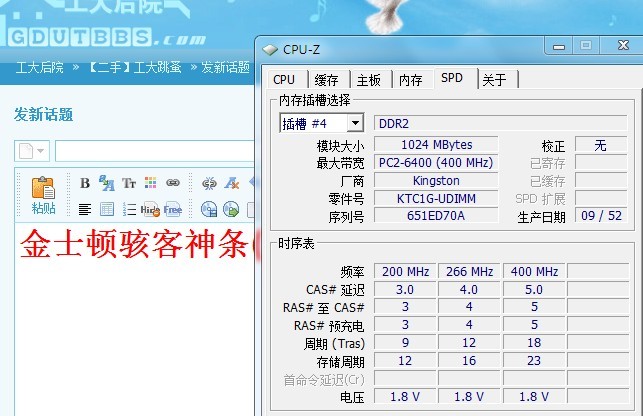
Task: Insert free content with the Free icon
Action: [173, 210]
